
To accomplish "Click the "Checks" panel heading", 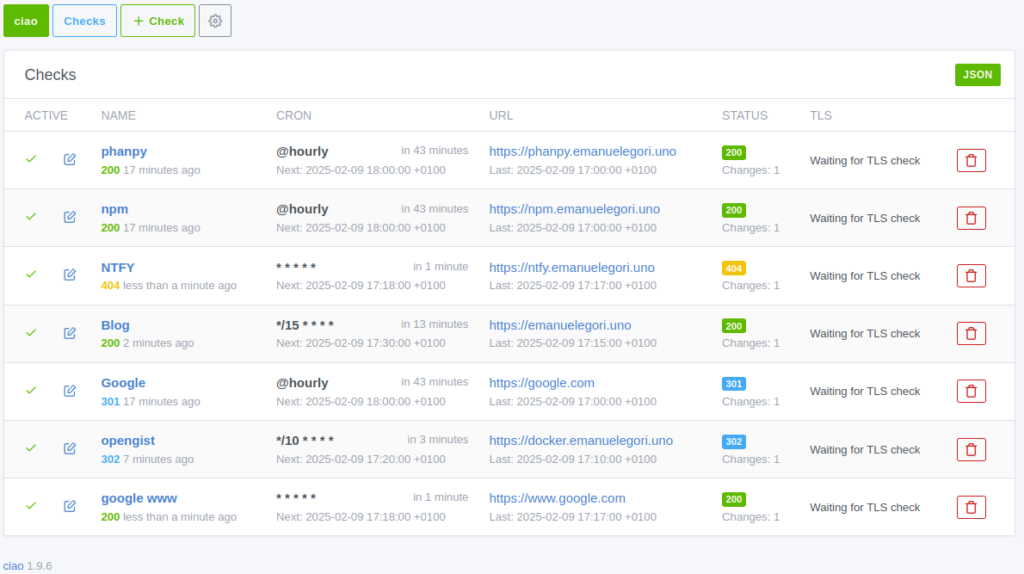I will [50, 75].
